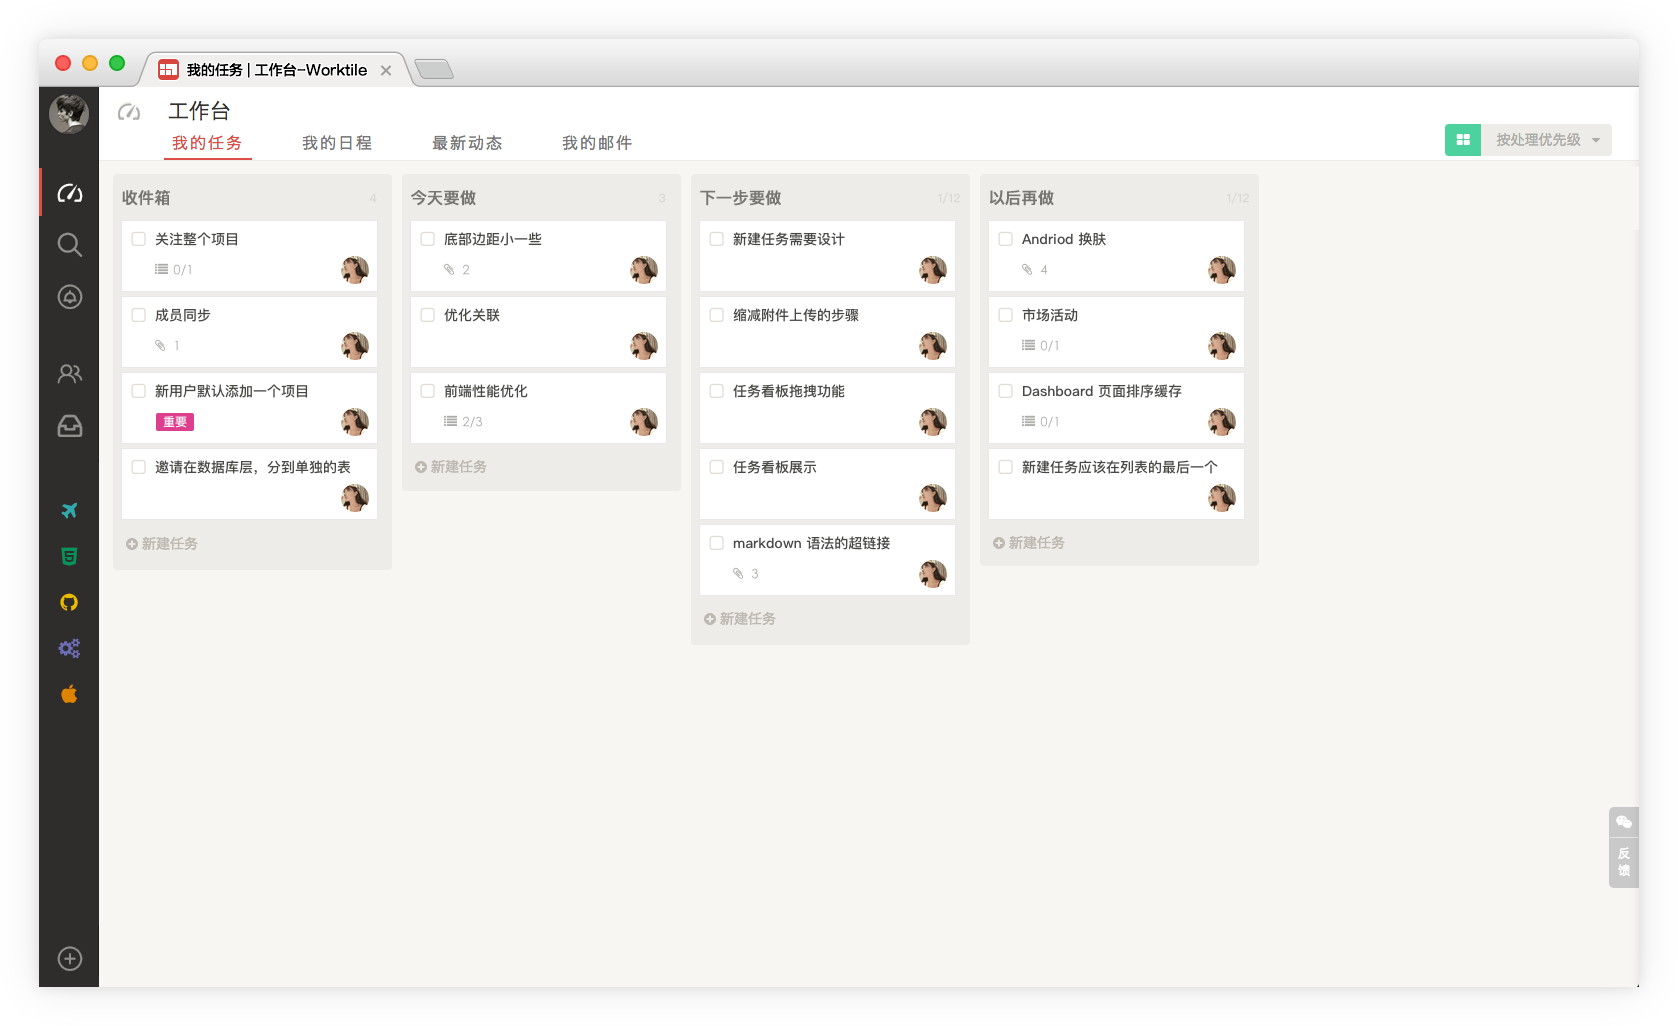The height and width of the screenshot is (1026, 1678).
Task: Check off the 成员同步 task
Action: [139, 315]
